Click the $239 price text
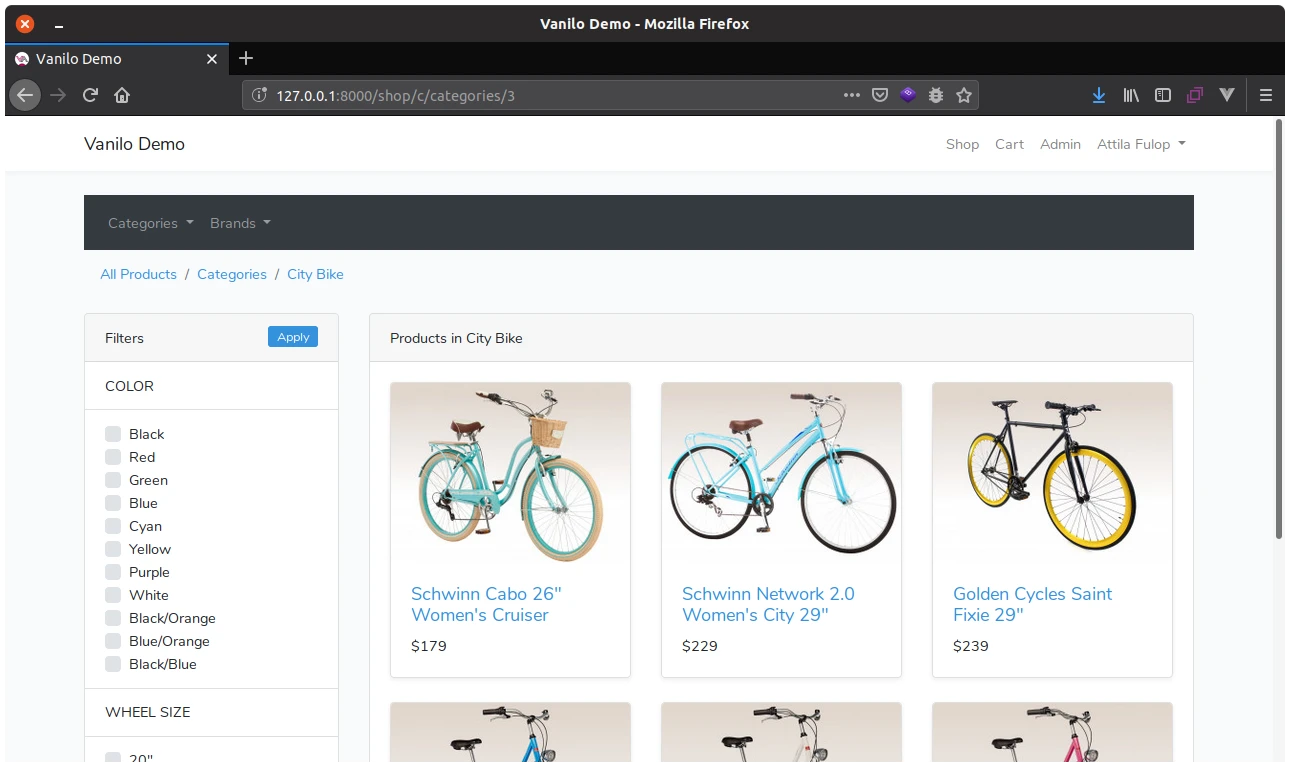 [971, 646]
